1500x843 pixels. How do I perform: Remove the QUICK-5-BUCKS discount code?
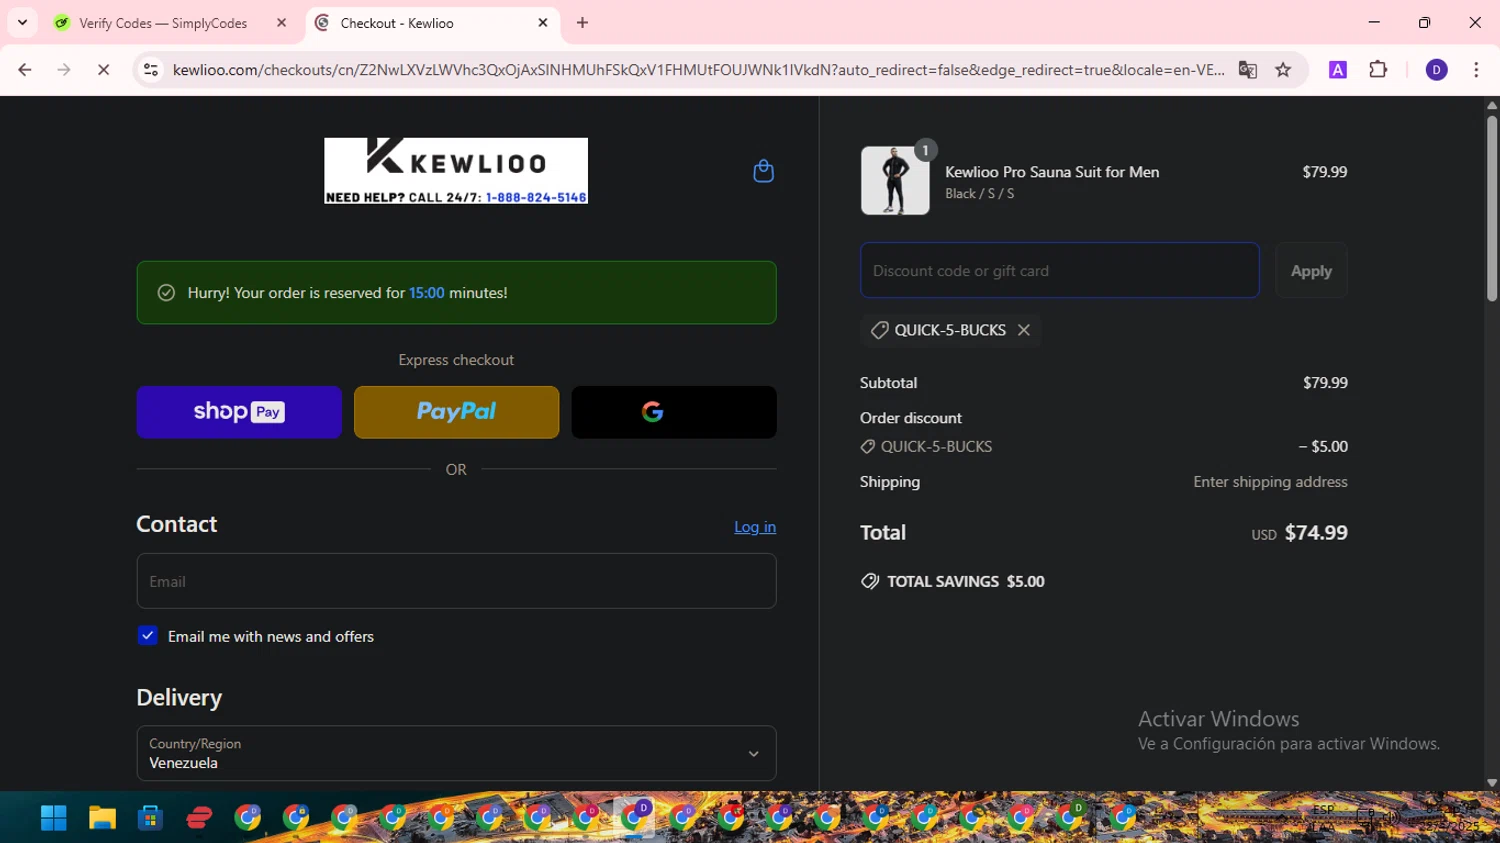1024,330
